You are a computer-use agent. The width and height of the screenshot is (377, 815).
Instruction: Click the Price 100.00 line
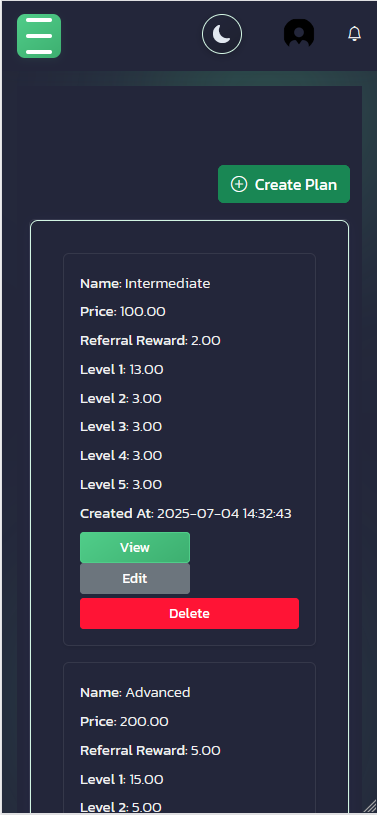pyautogui.click(x=123, y=312)
